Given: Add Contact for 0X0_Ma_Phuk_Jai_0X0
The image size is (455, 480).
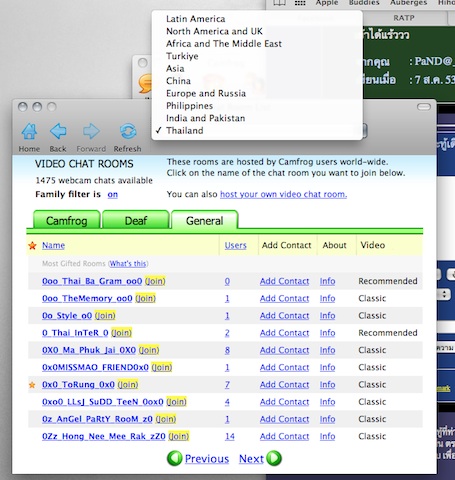Looking at the screenshot, I should pyautogui.click(x=284, y=350).
